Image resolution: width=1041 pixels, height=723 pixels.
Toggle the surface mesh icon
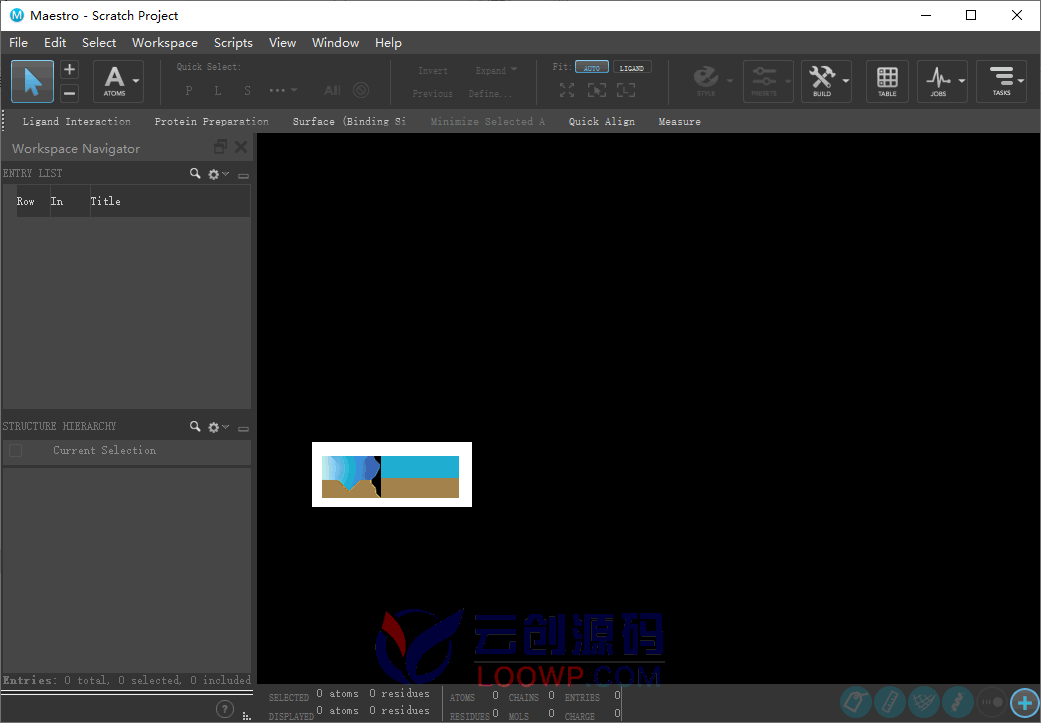point(923,702)
